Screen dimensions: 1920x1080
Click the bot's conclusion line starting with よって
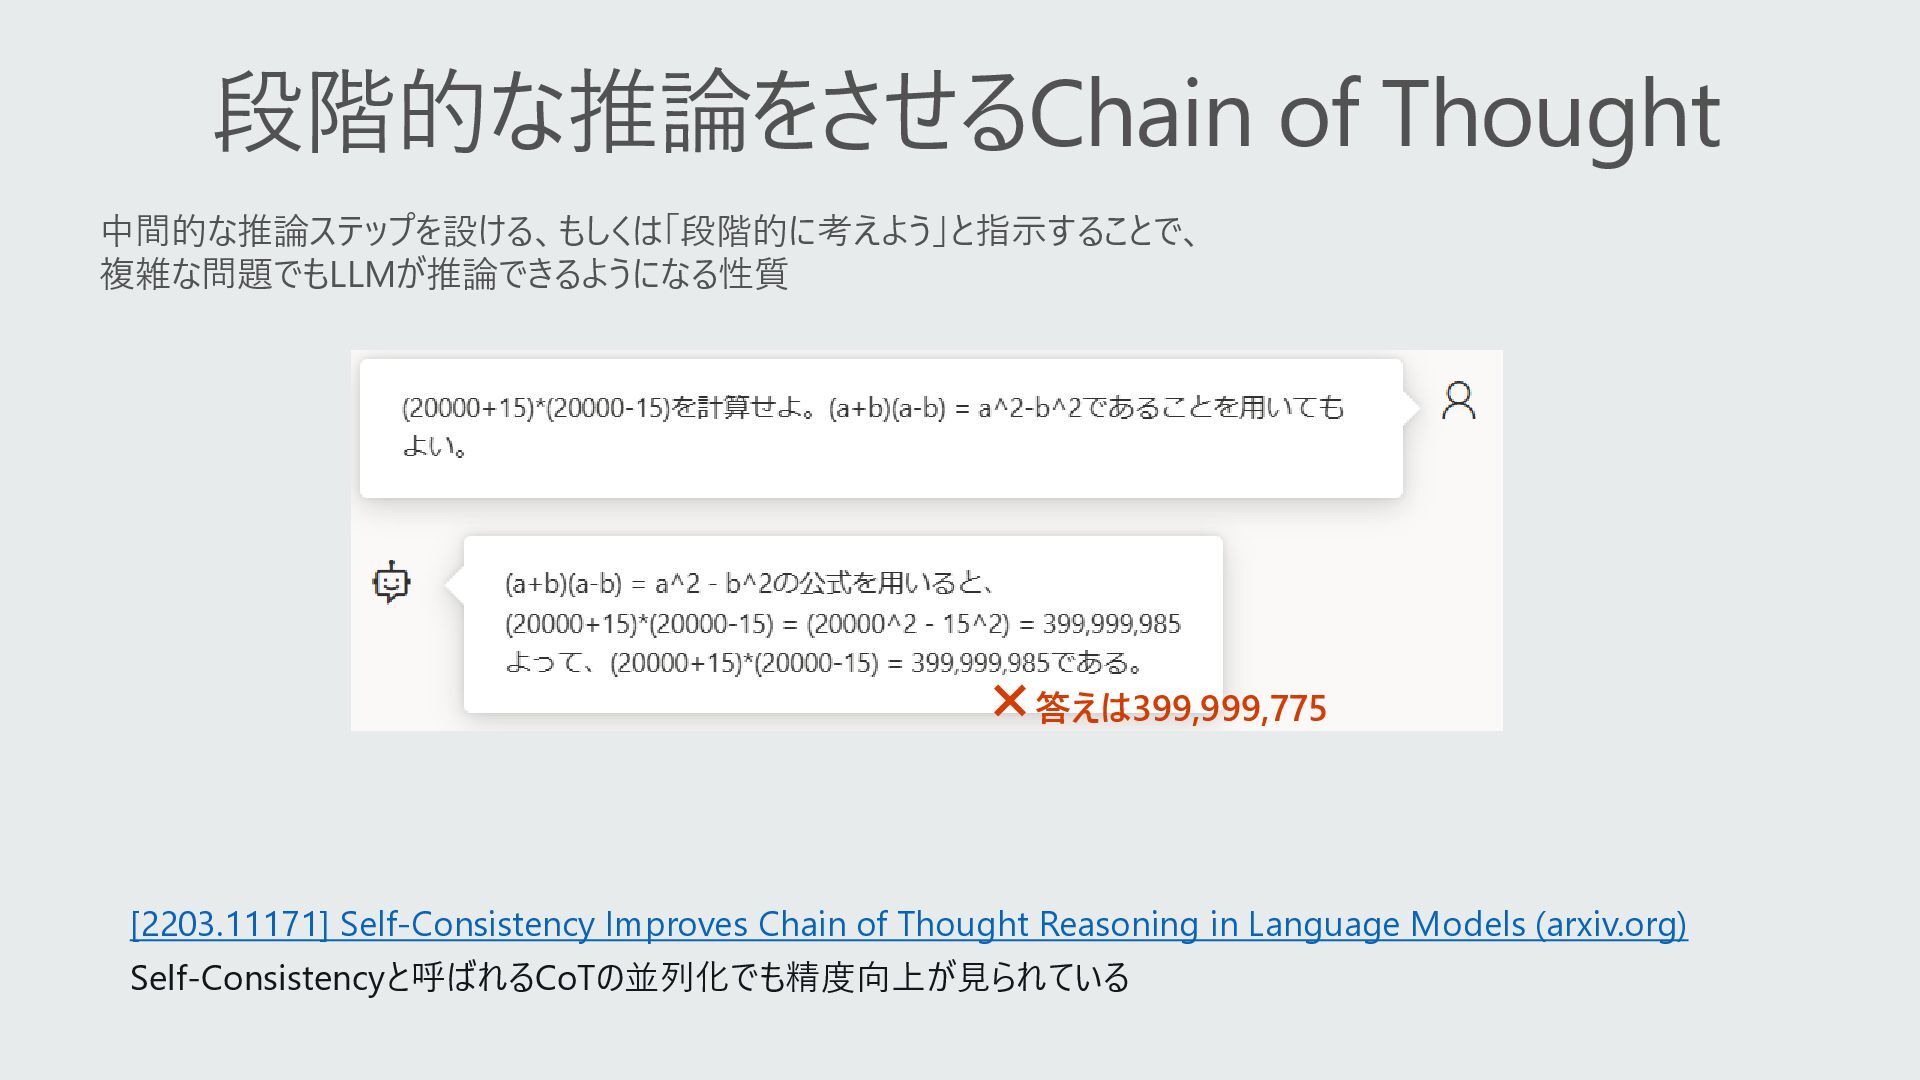click(824, 663)
